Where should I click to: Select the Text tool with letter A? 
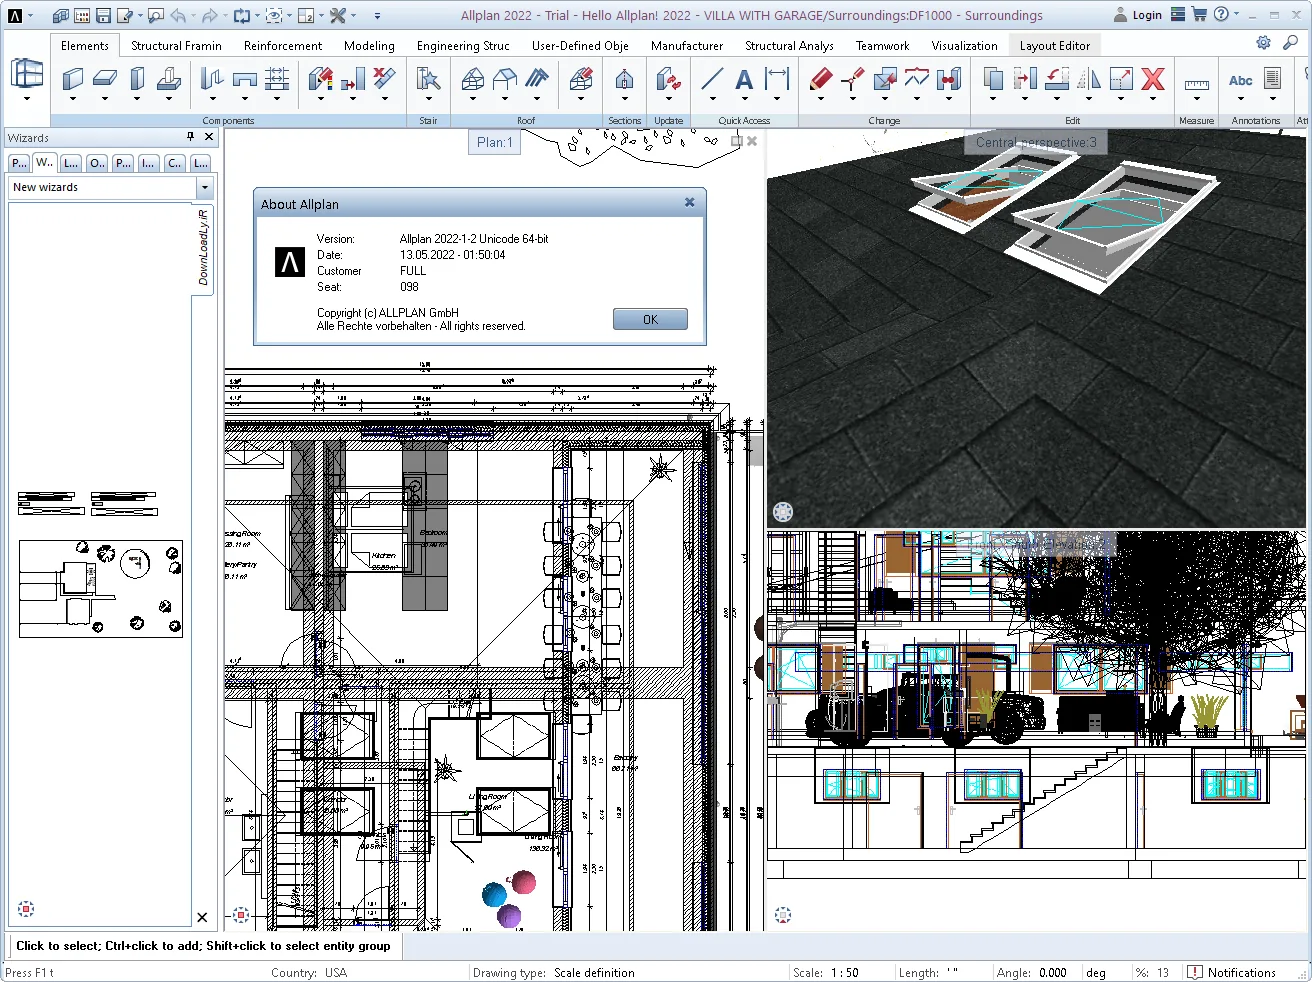pyautogui.click(x=744, y=79)
